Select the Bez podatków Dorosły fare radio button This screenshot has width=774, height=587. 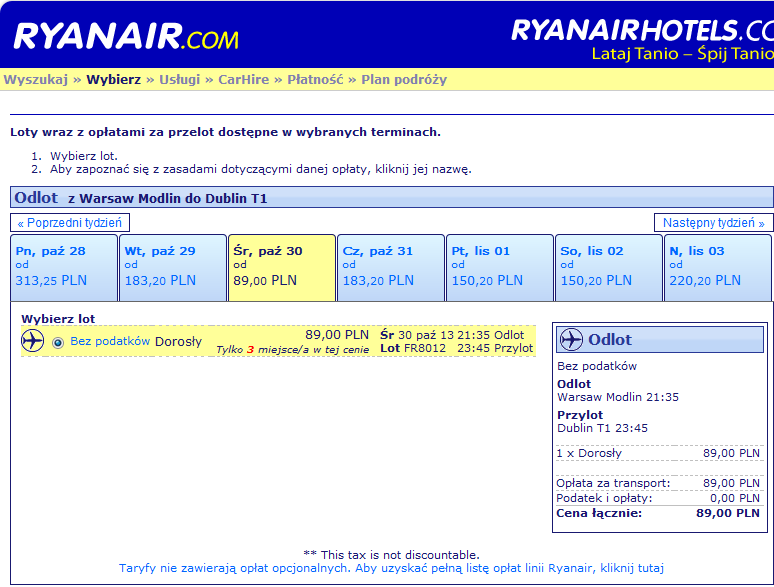58,342
